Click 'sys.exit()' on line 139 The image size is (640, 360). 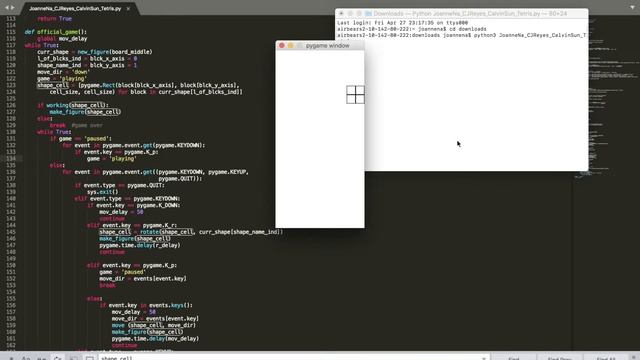tap(102, 192)
